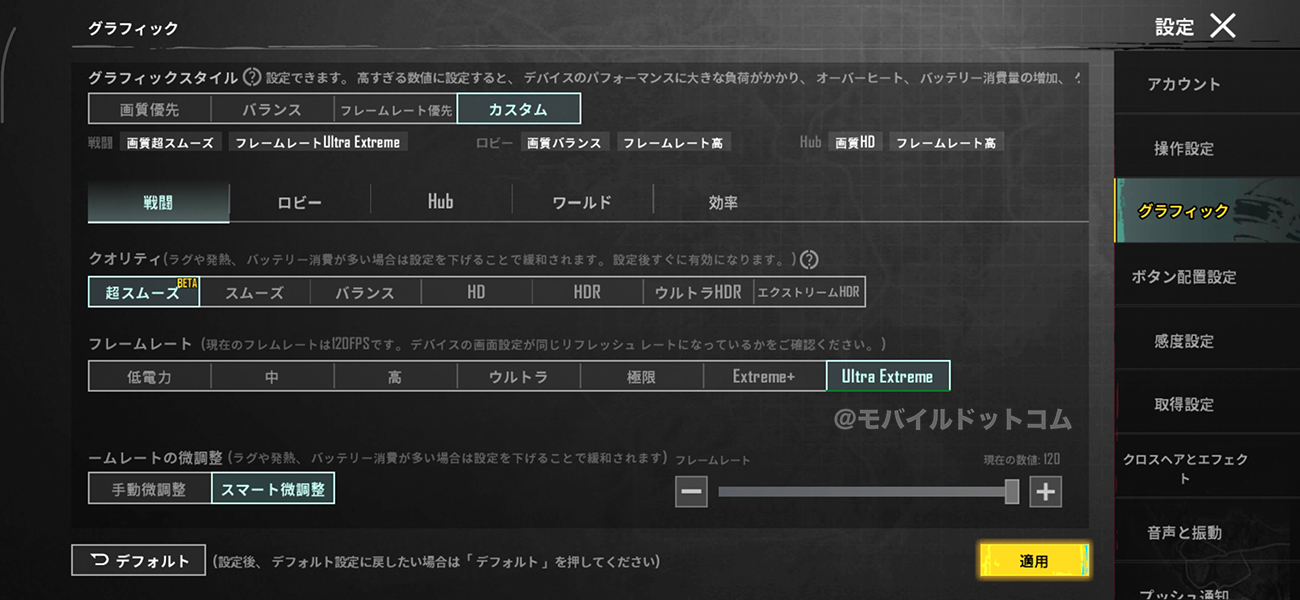The height and width of the screenshot is (600, 1300).
Task: Open the Hub tab
Action: 440,203
